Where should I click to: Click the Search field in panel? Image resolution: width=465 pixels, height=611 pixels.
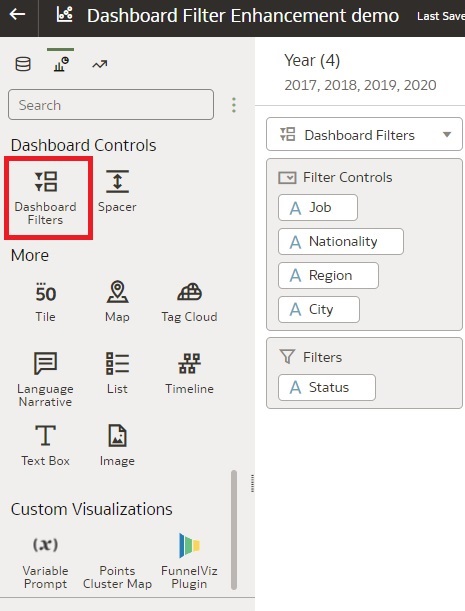point(111,105)
